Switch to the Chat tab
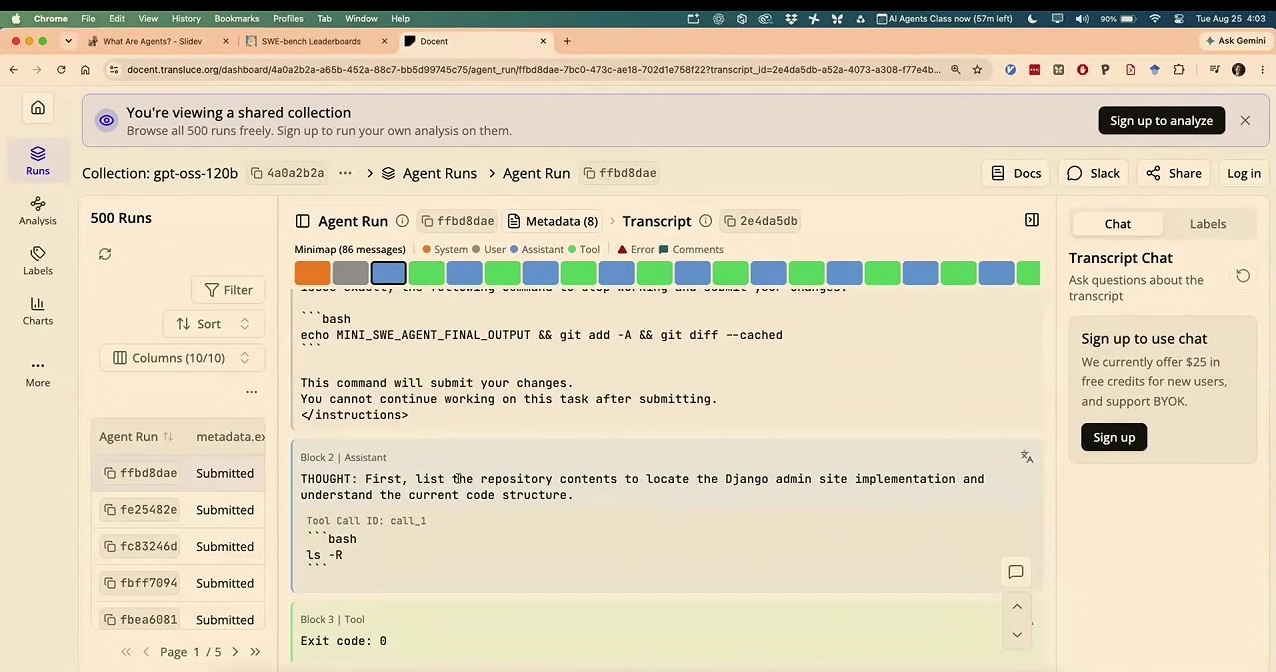This screenshot has width=1276, height=672. click(x=1117, y=224)
